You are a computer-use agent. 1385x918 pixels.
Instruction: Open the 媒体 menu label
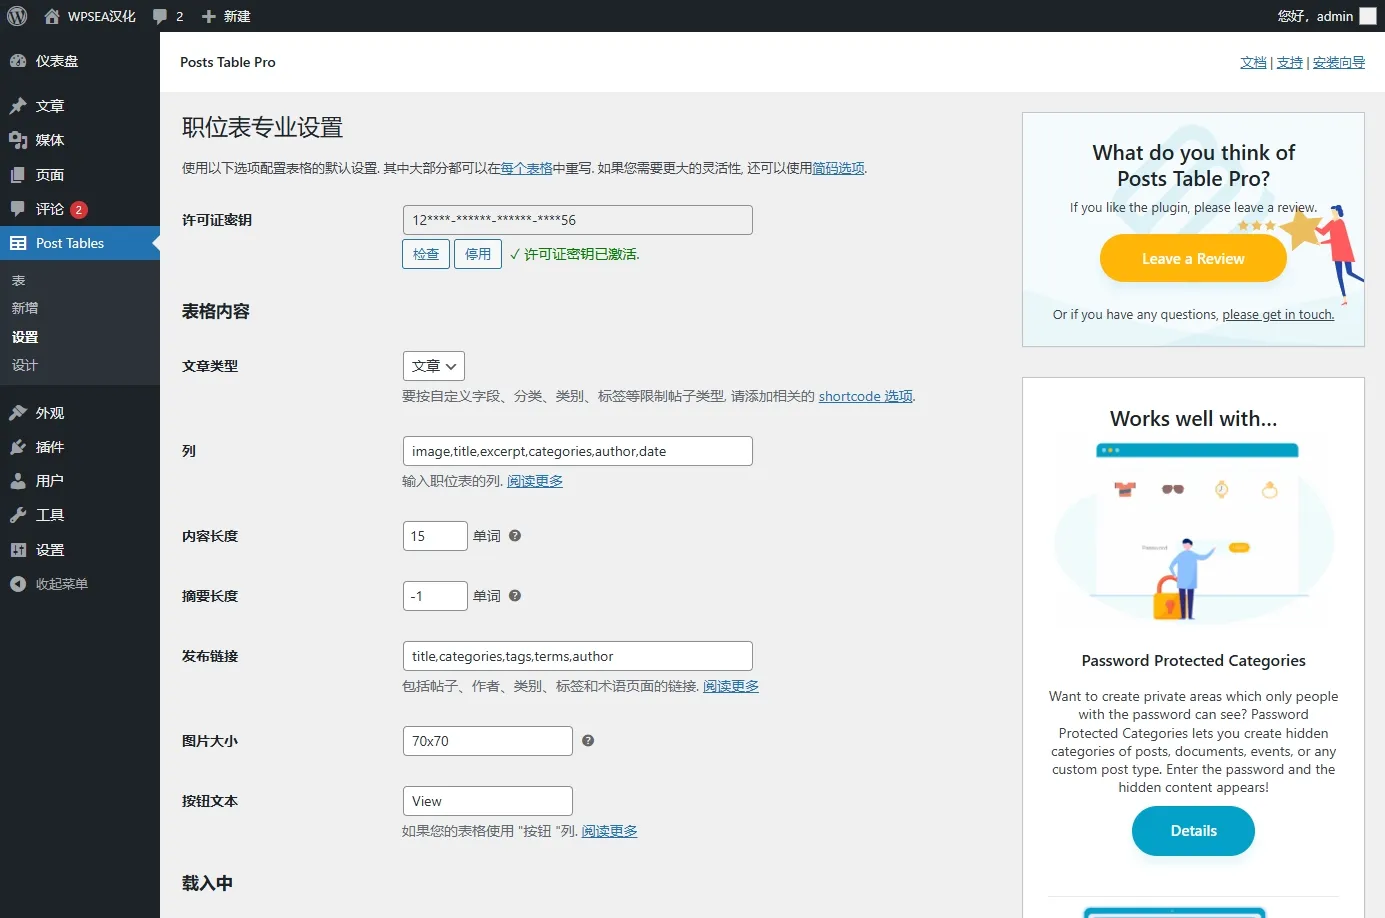point(50,140)
